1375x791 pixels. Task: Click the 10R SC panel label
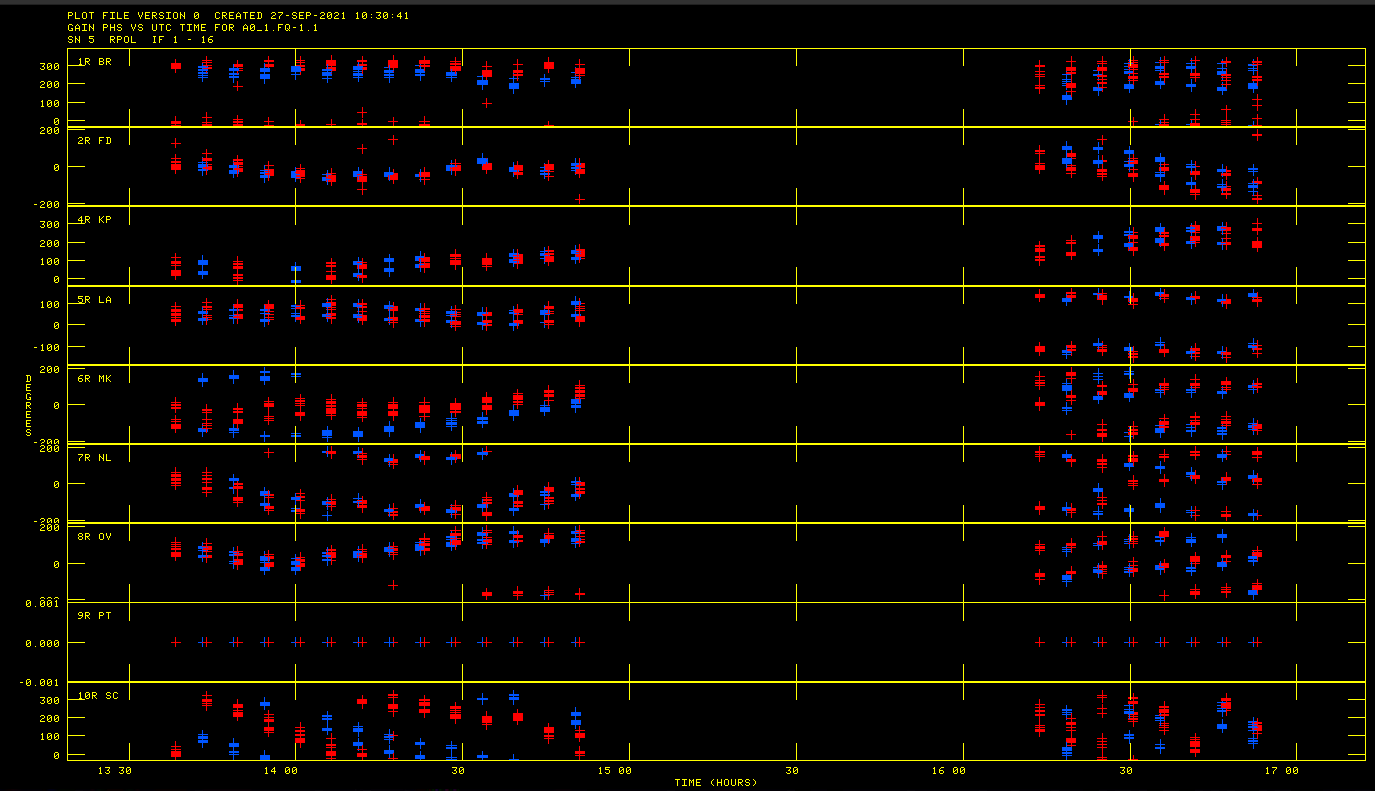[x=98, y=696]
